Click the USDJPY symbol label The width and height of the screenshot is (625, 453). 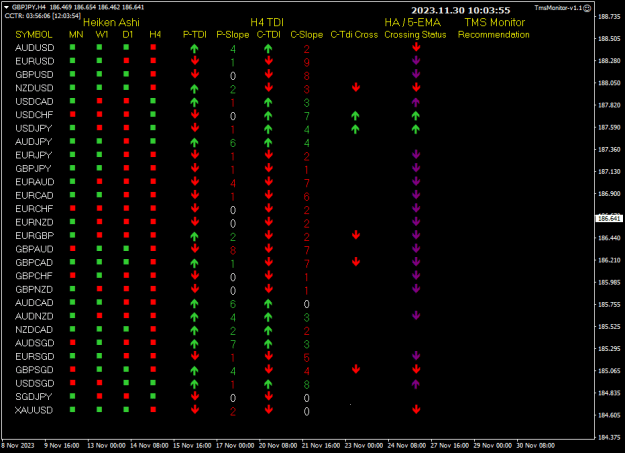pyautogui.click(x=34, y=128)
